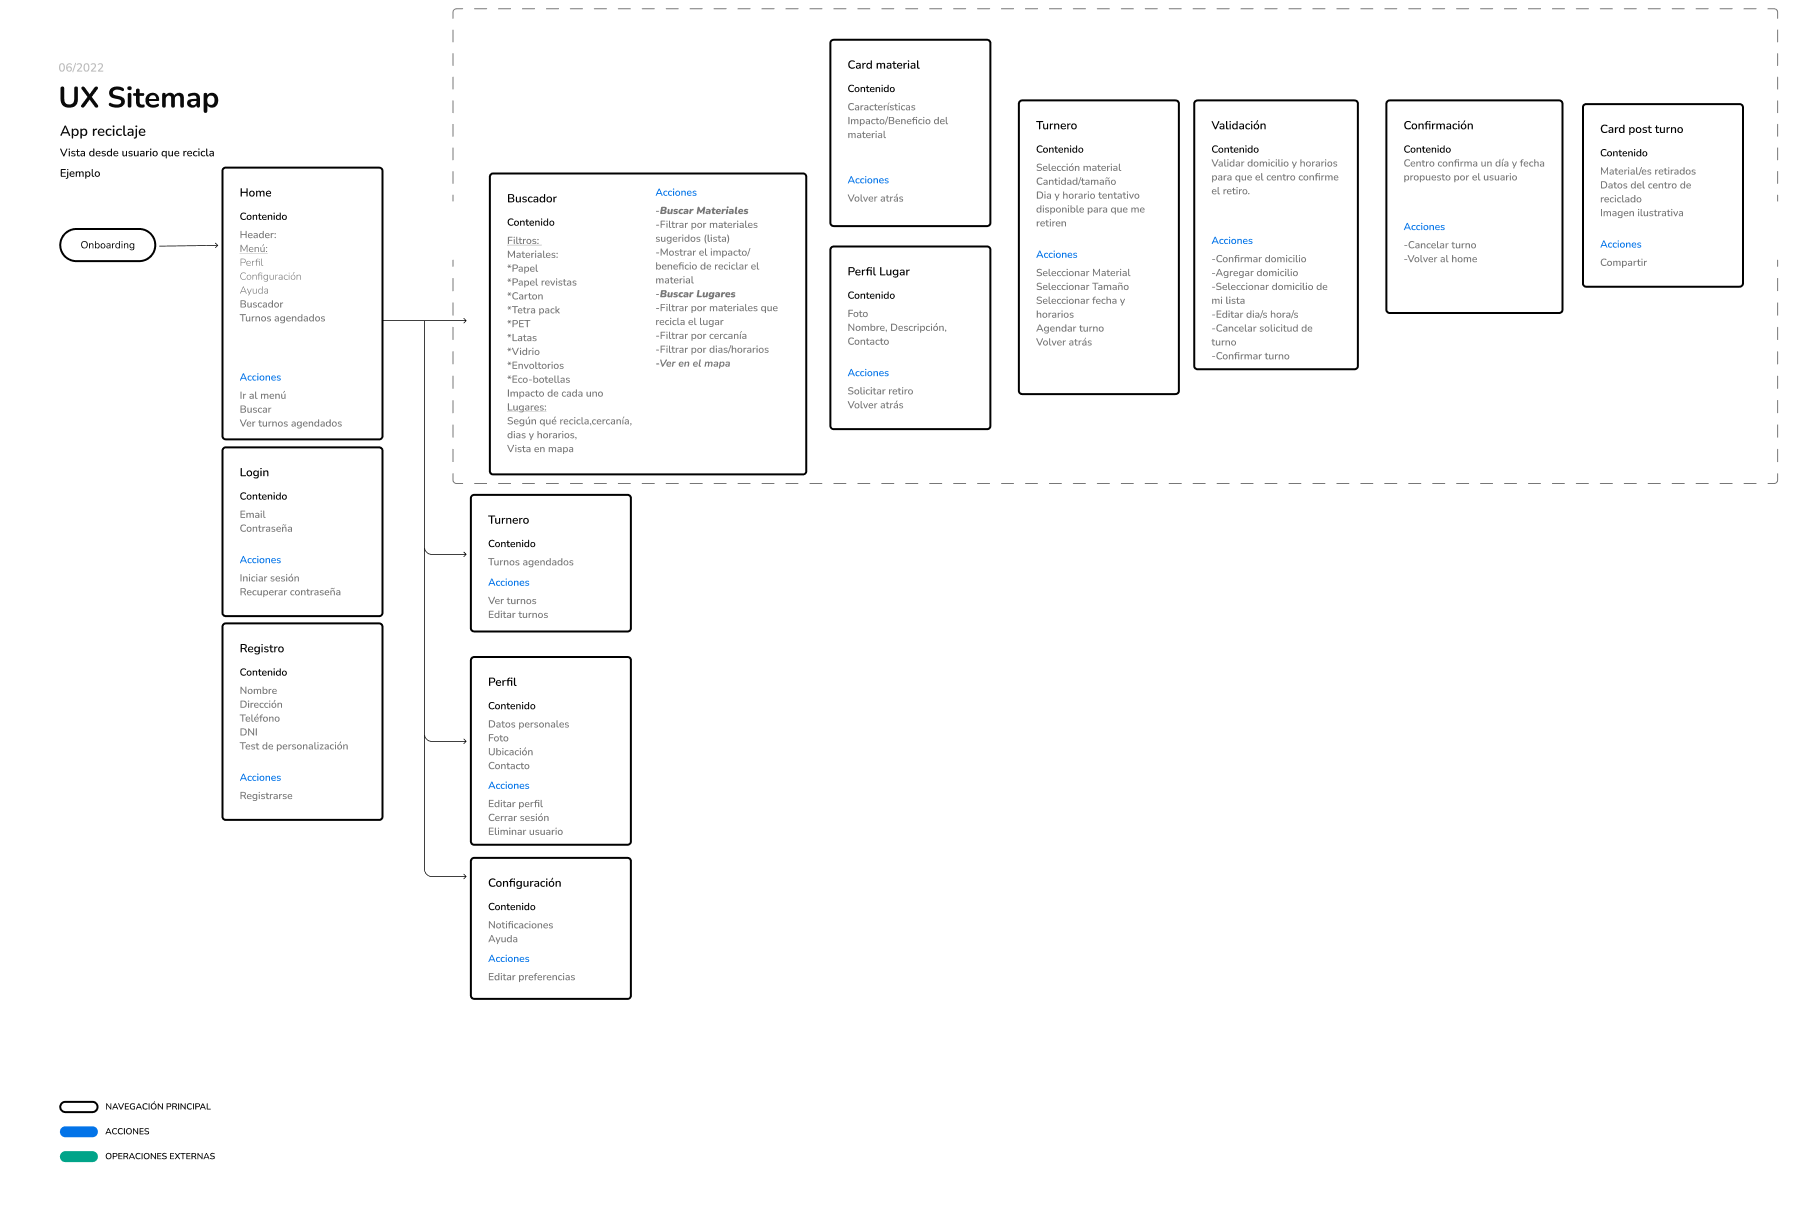Select -Agregar domicilio action
Screen dimensions: 1812x1222
pos(1255,274)
